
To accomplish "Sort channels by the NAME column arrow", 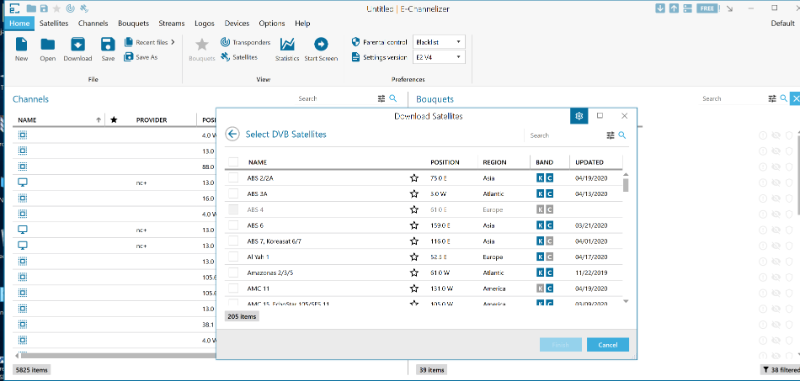I will click(98, 120).
